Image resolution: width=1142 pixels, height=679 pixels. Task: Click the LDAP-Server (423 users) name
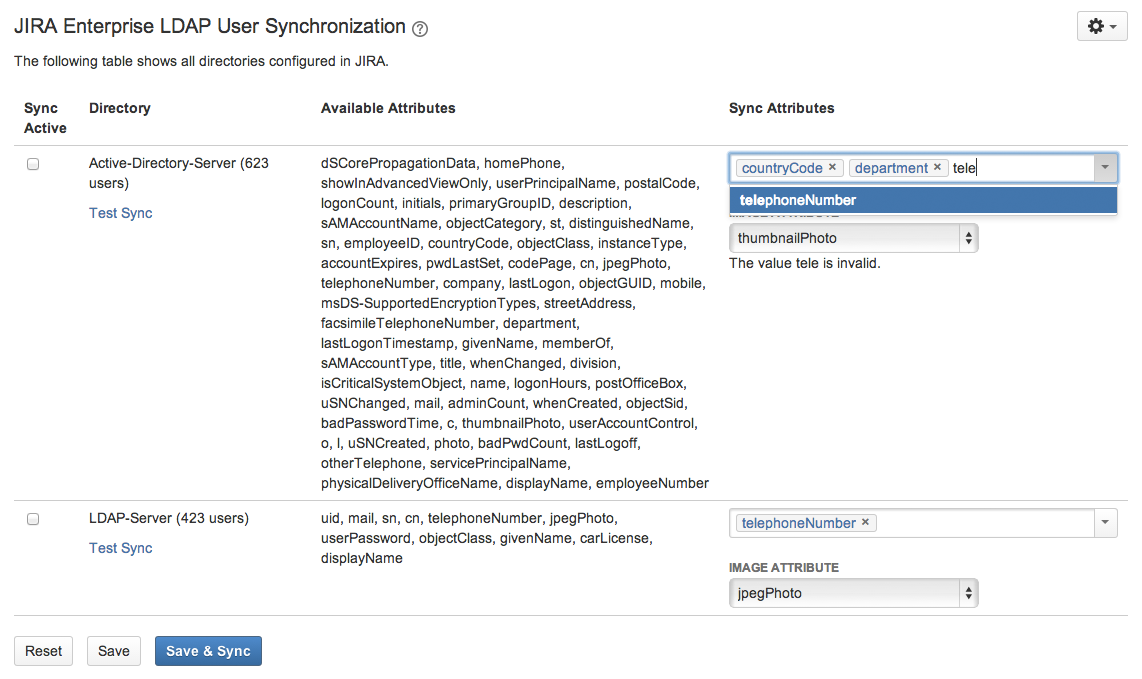(x=169, y=518)
